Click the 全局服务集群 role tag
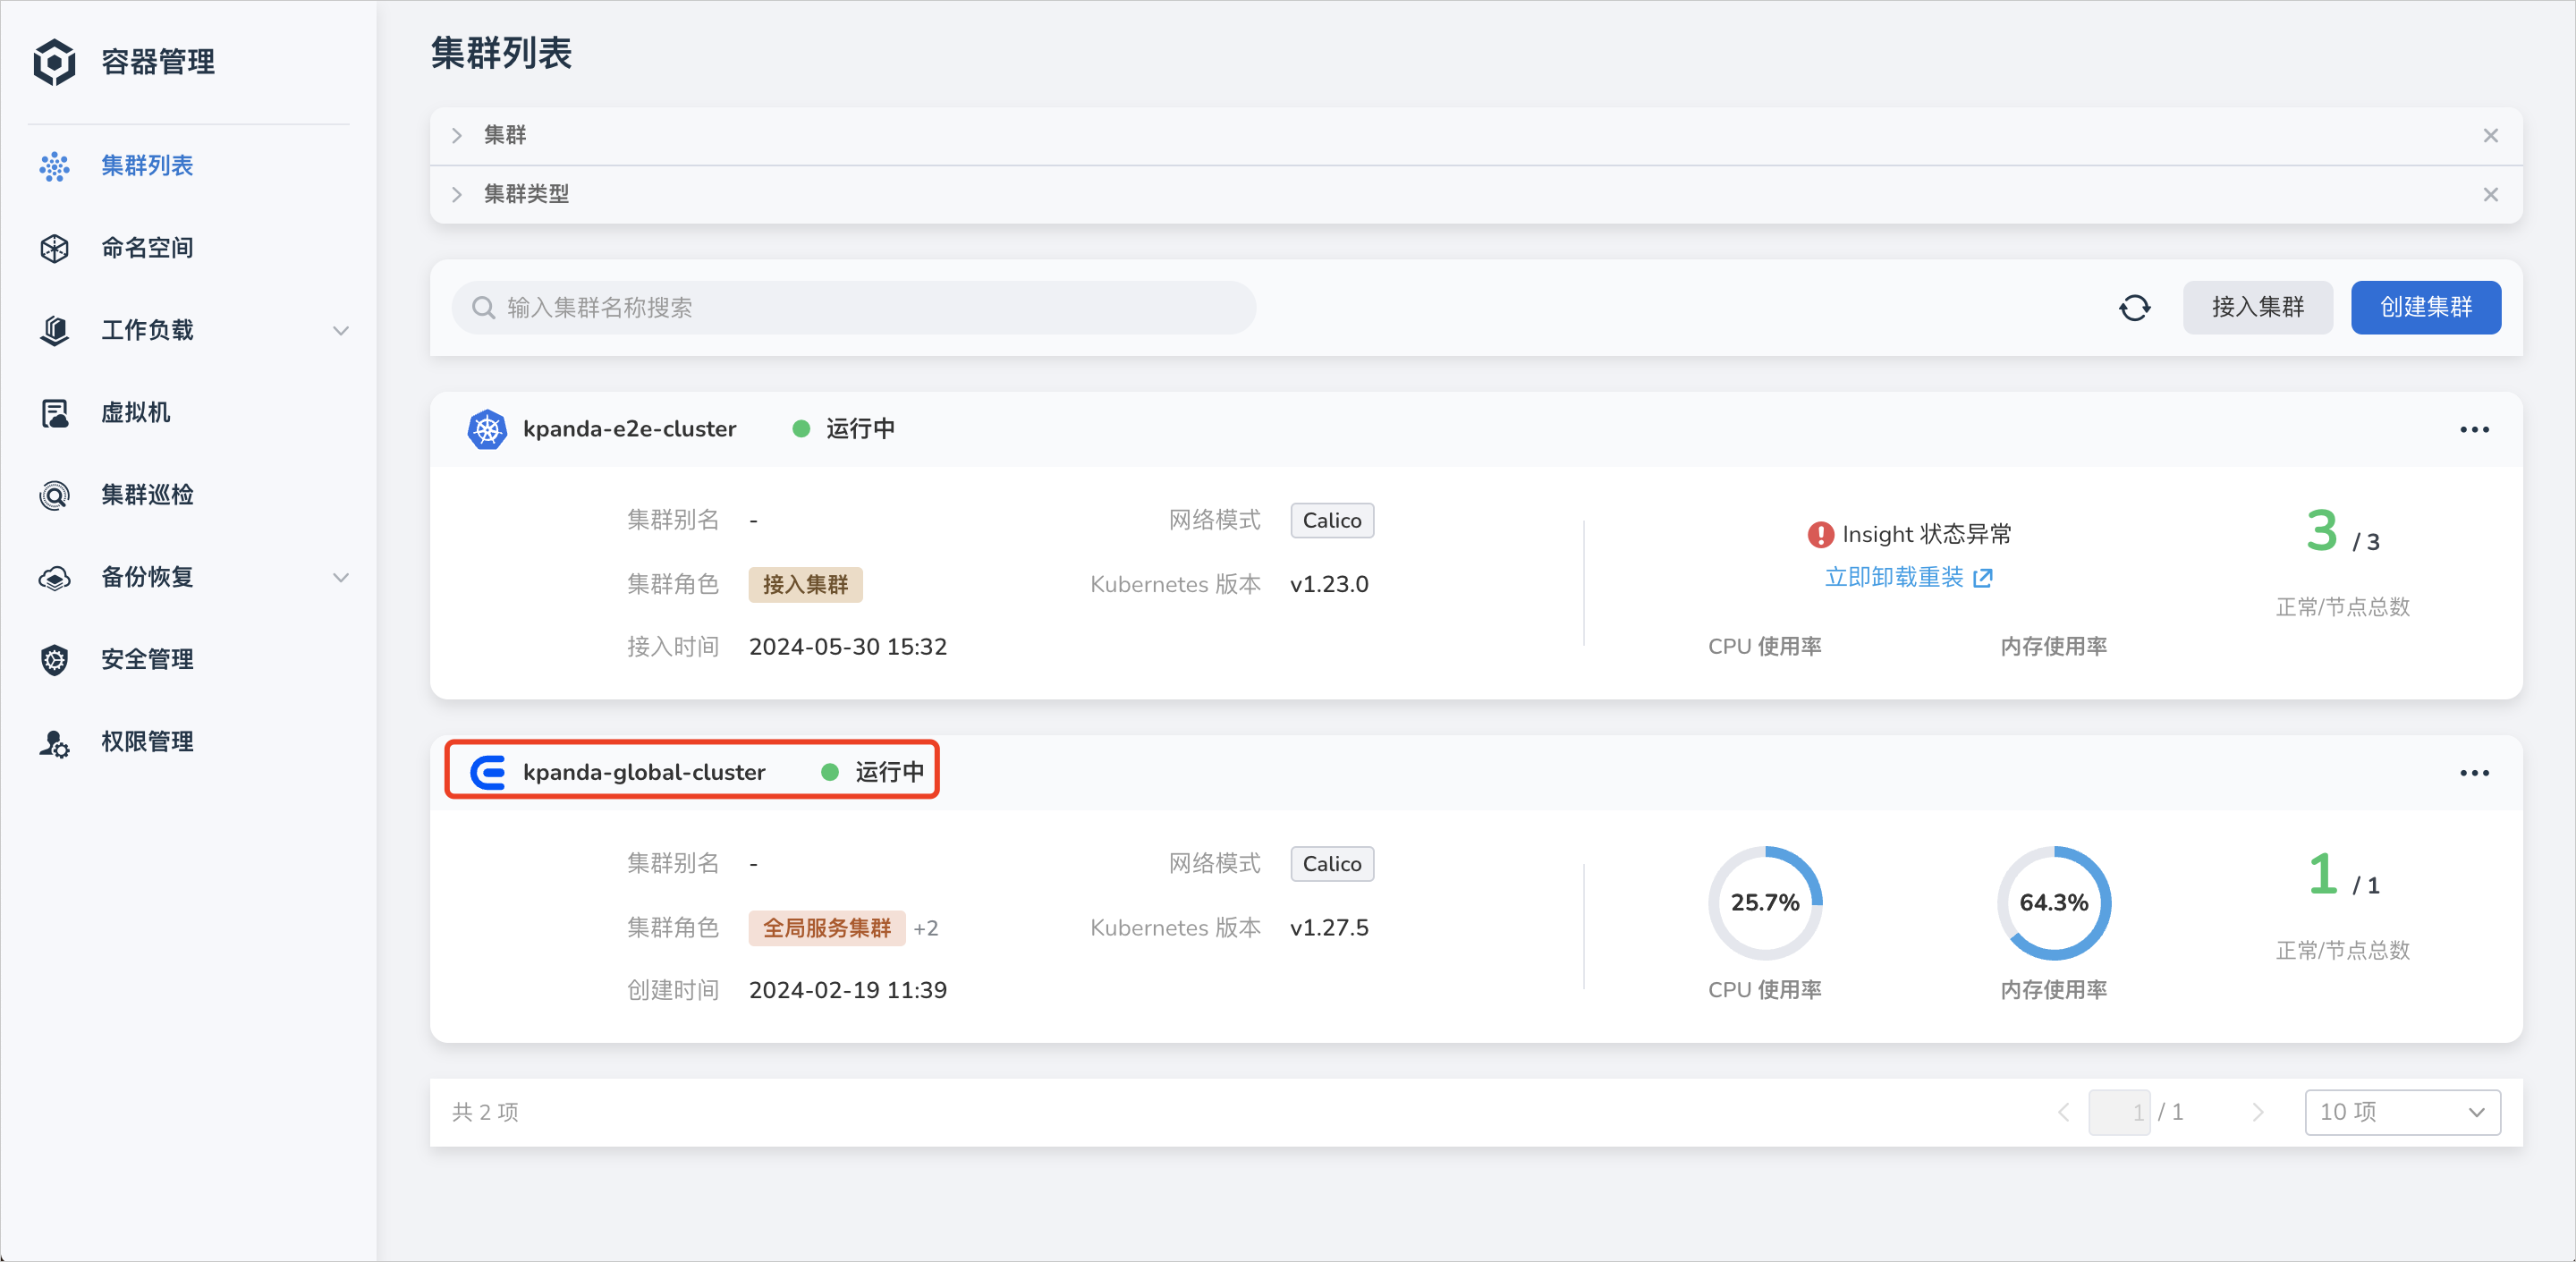This screenshot has width=2576, height=1262. 826,929
